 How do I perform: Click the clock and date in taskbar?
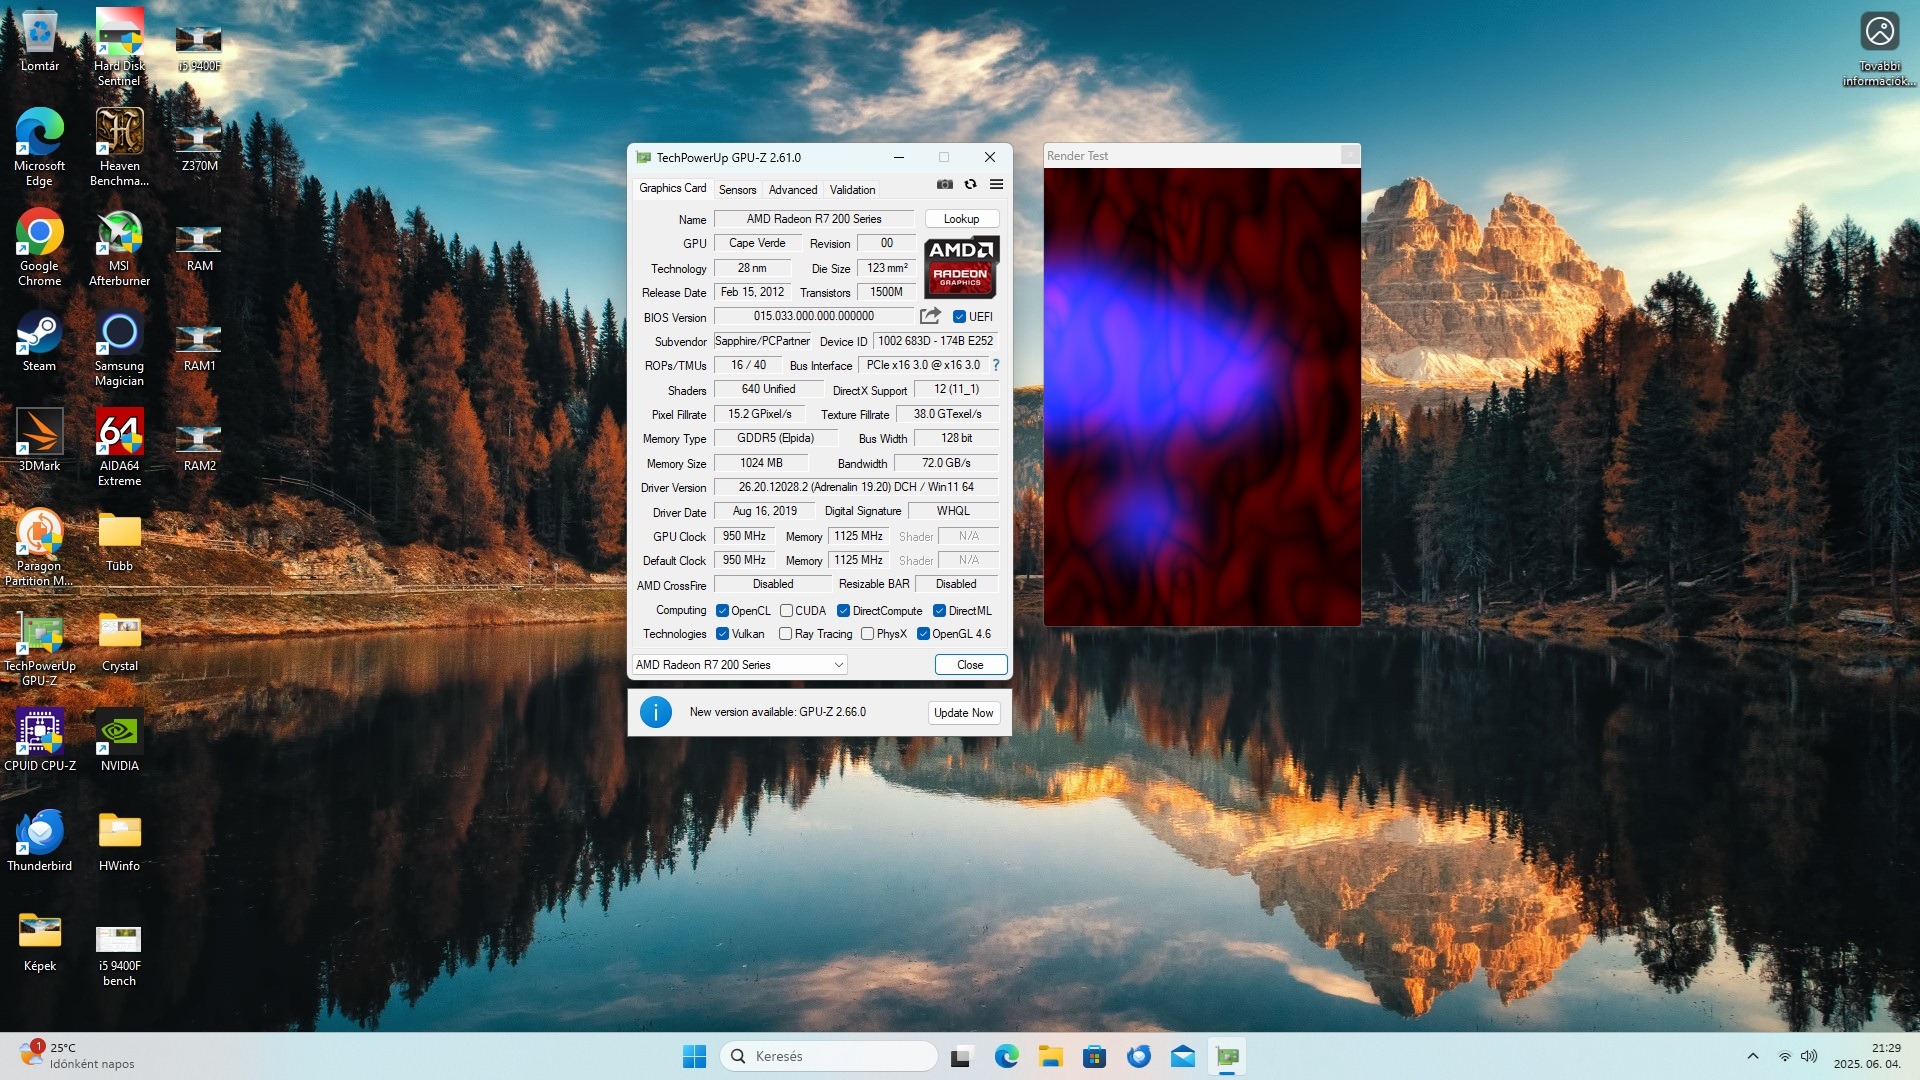(x=1867, y=1056)
